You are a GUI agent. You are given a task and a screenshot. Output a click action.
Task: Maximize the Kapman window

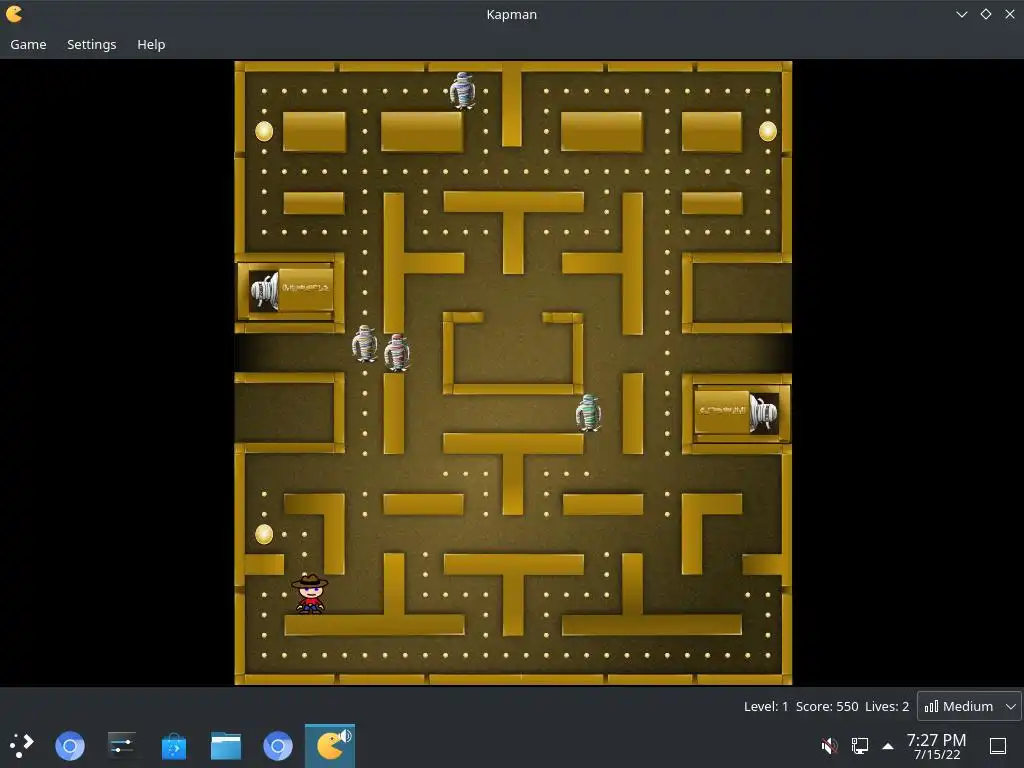click(985, 14)
